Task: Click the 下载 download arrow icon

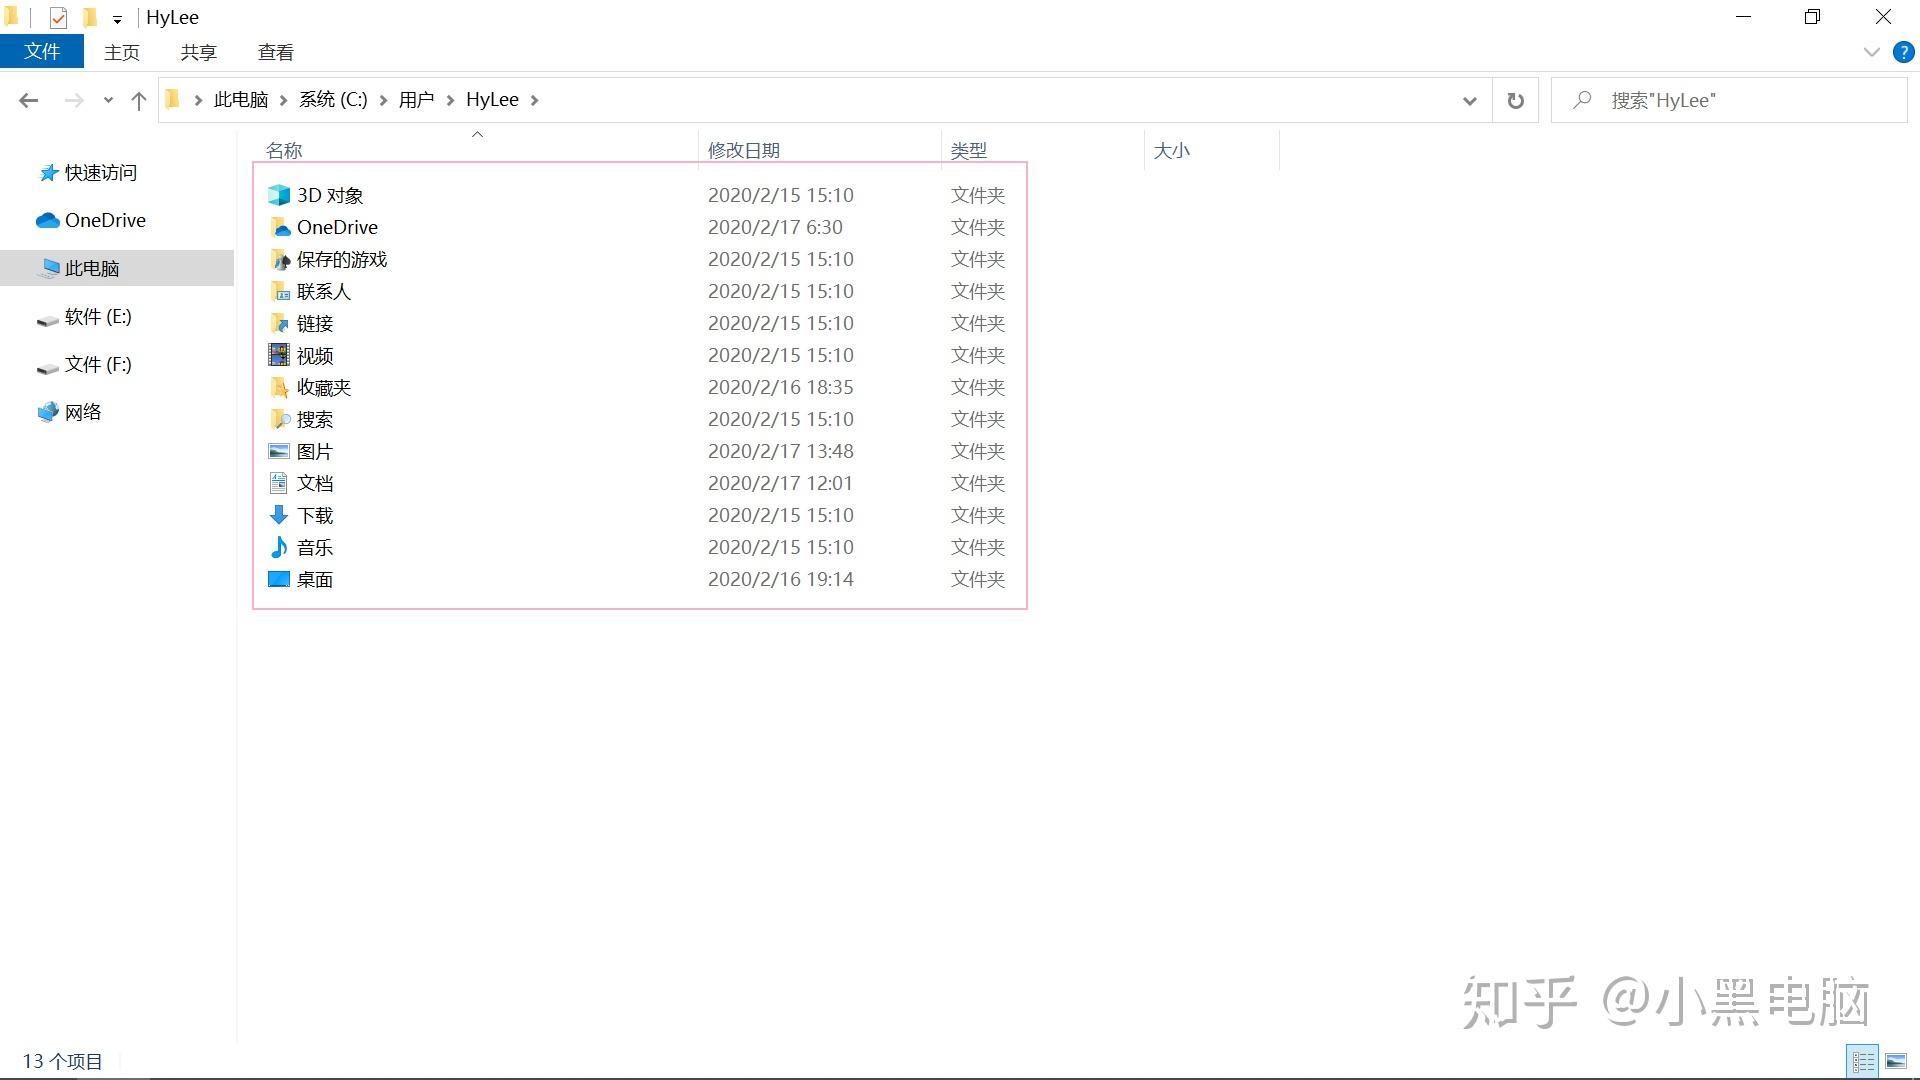Action: click(x=279, y=515)
